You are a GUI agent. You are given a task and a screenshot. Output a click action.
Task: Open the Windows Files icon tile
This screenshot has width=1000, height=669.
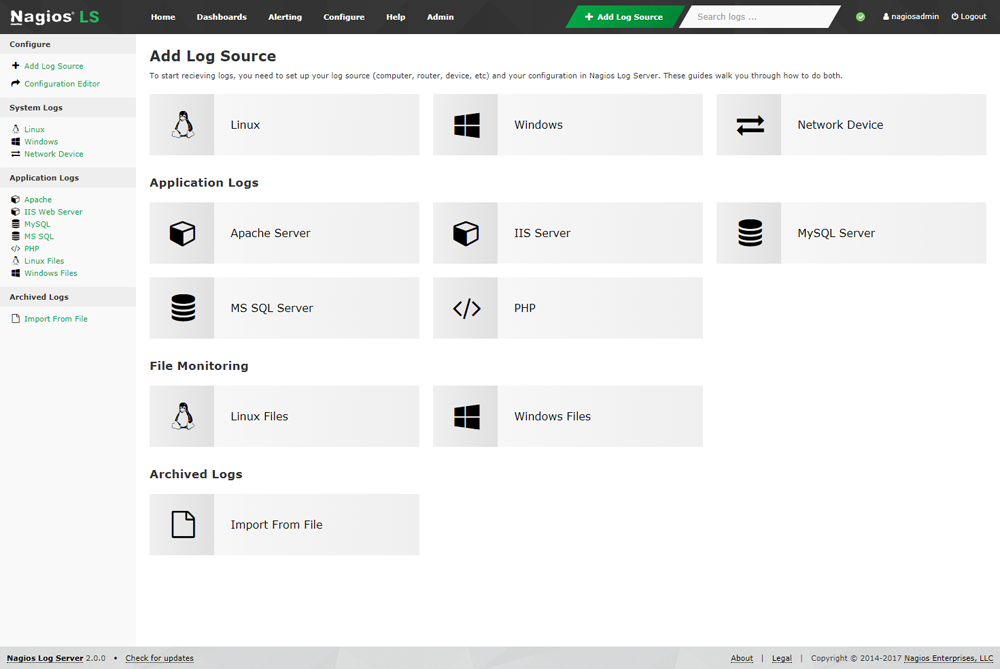(466, 416)
